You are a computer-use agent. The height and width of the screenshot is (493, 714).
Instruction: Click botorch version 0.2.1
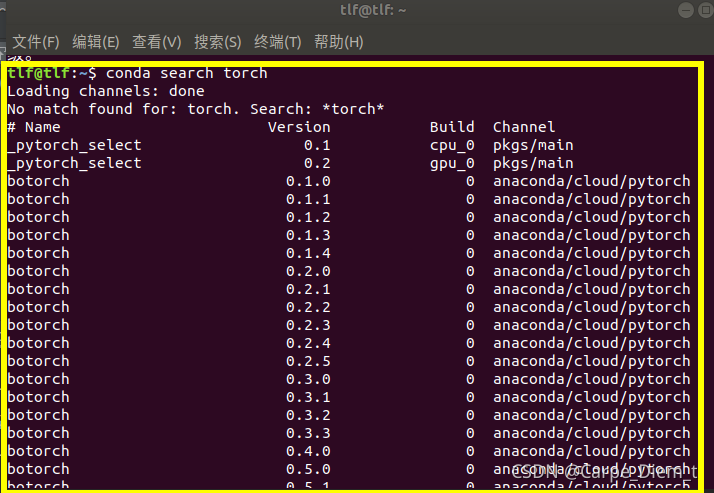point(308,289)
